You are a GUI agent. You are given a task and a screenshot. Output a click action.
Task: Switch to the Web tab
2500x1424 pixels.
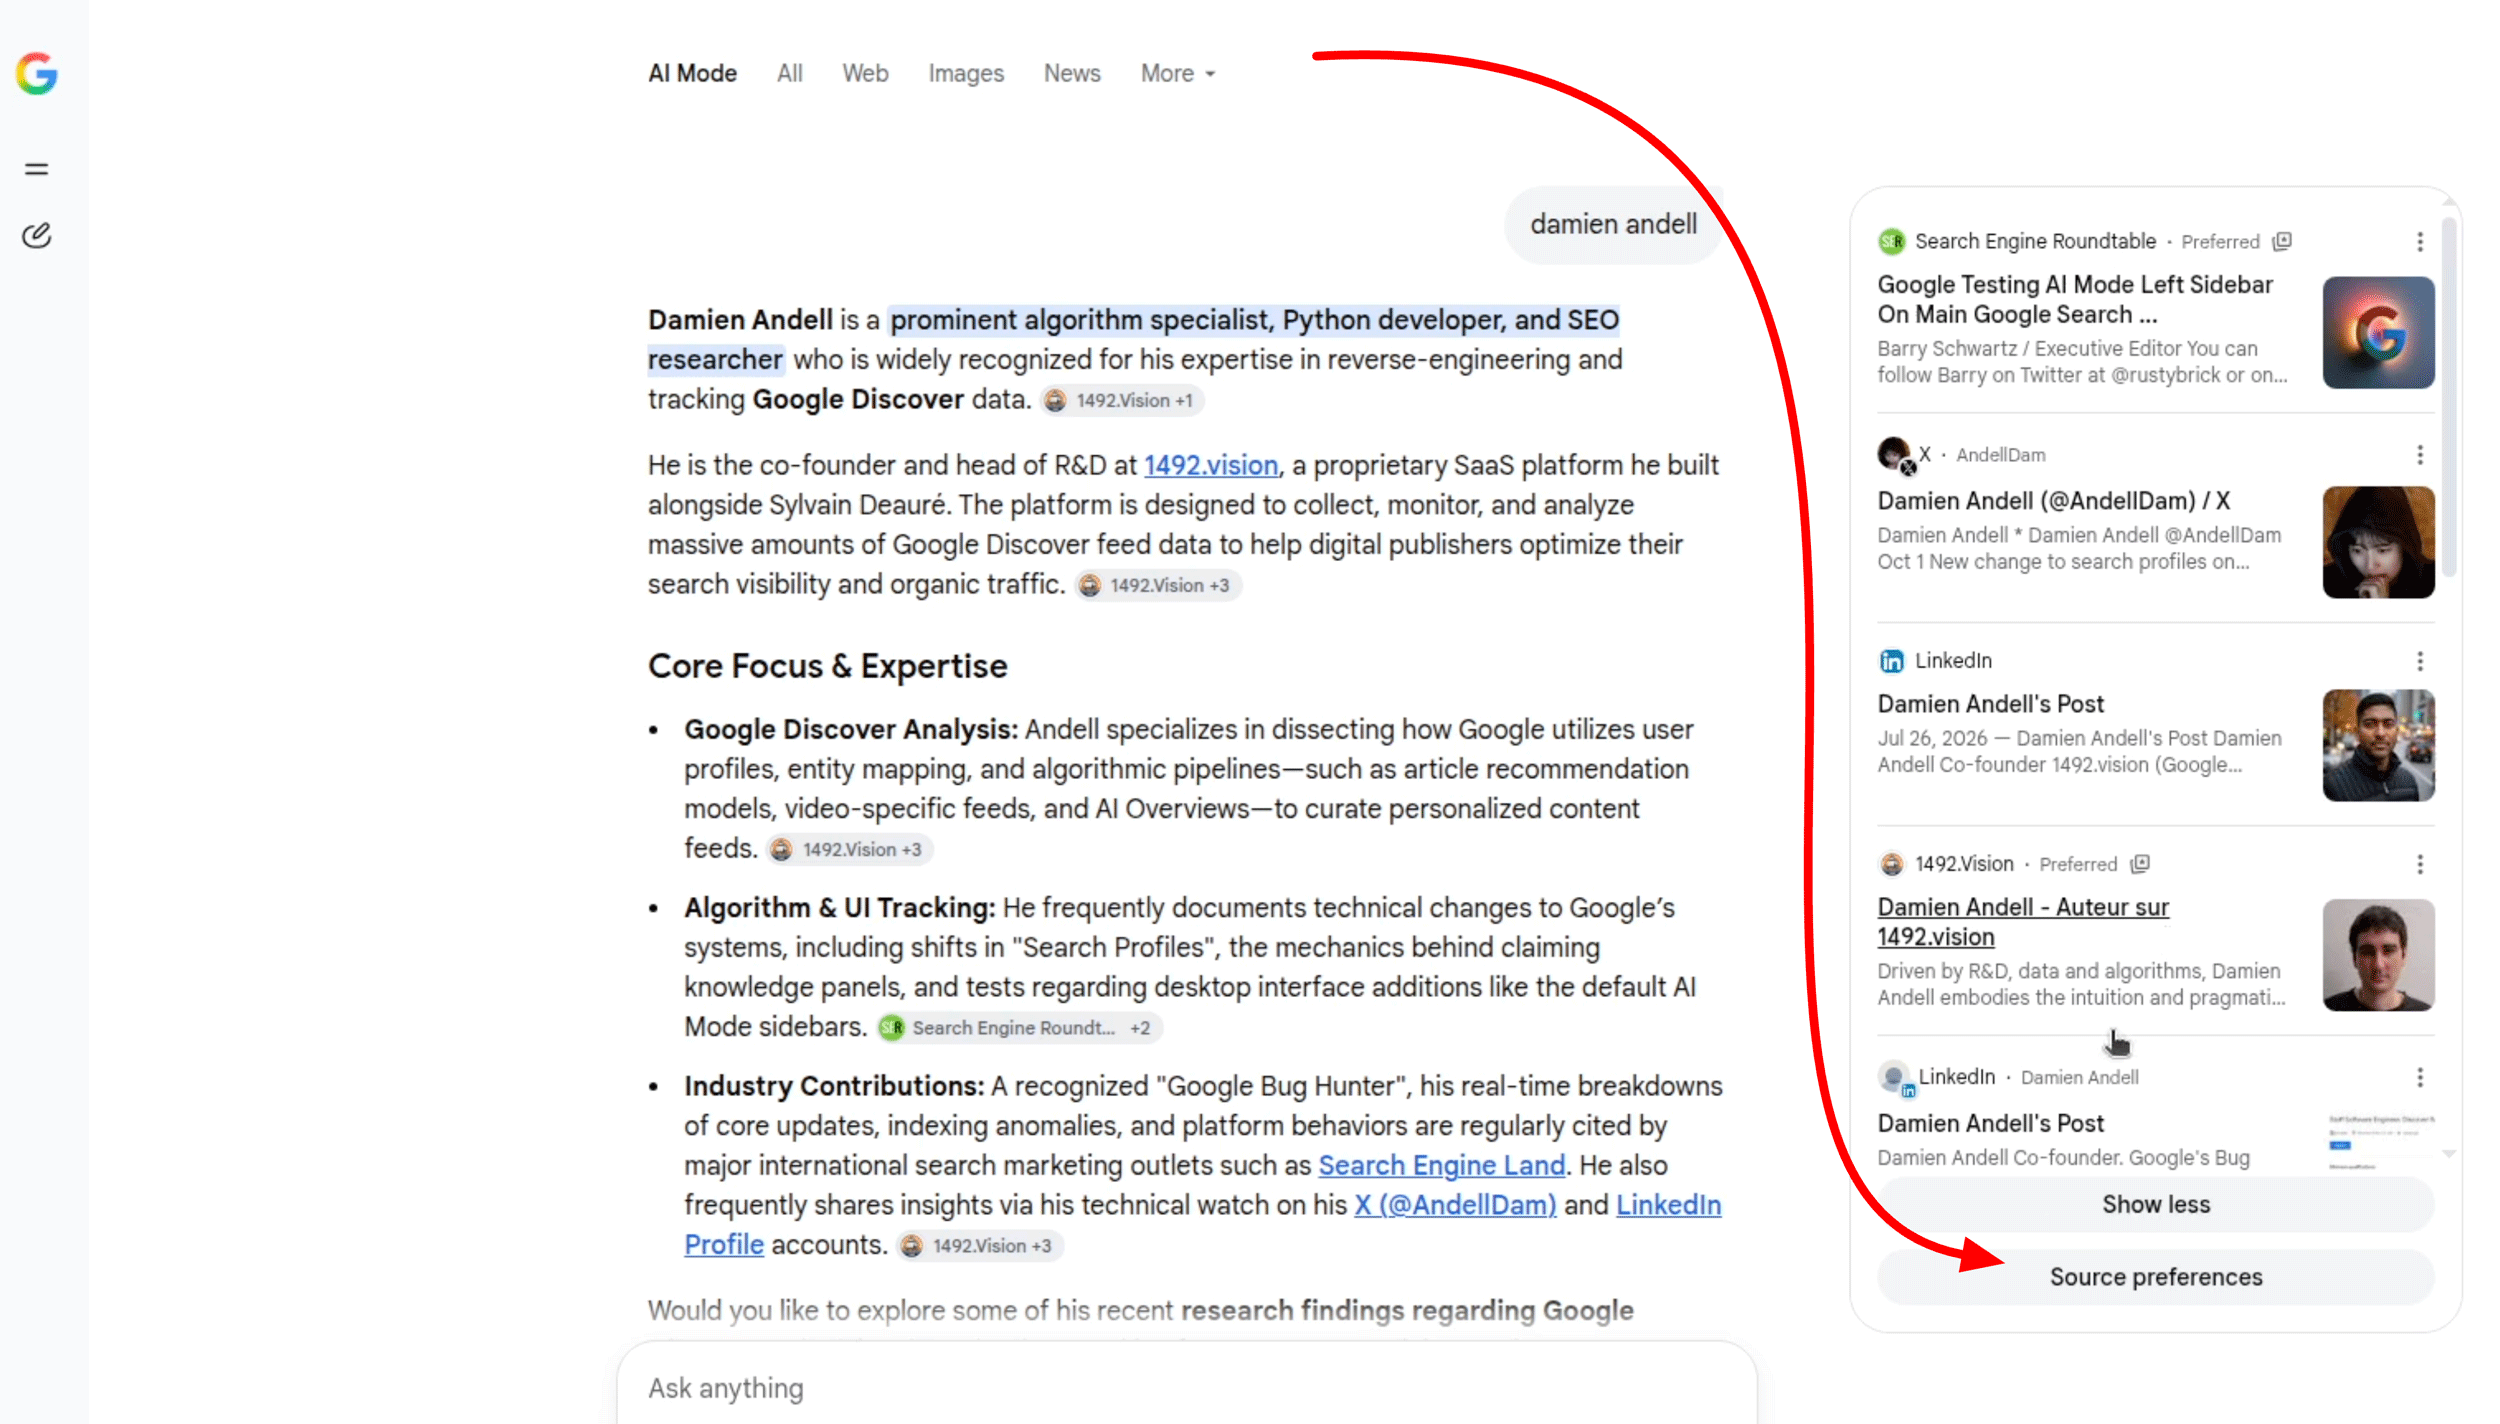tap(865, 74)
